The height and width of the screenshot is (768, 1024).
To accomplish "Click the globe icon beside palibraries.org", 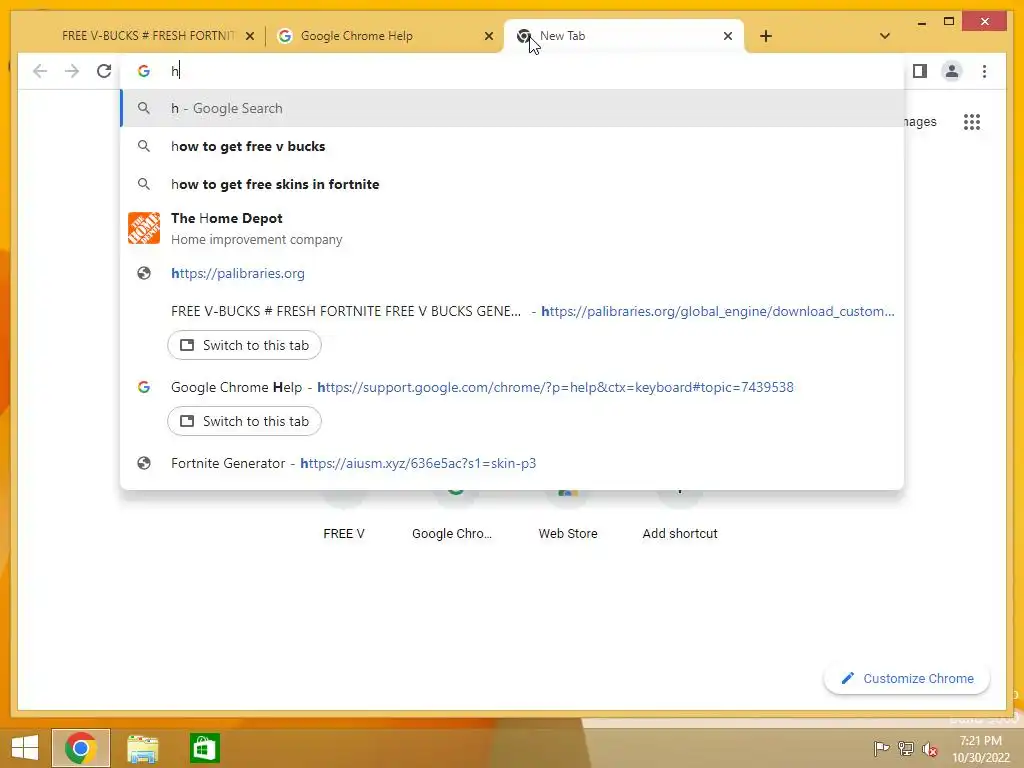I will click(144, 274).
